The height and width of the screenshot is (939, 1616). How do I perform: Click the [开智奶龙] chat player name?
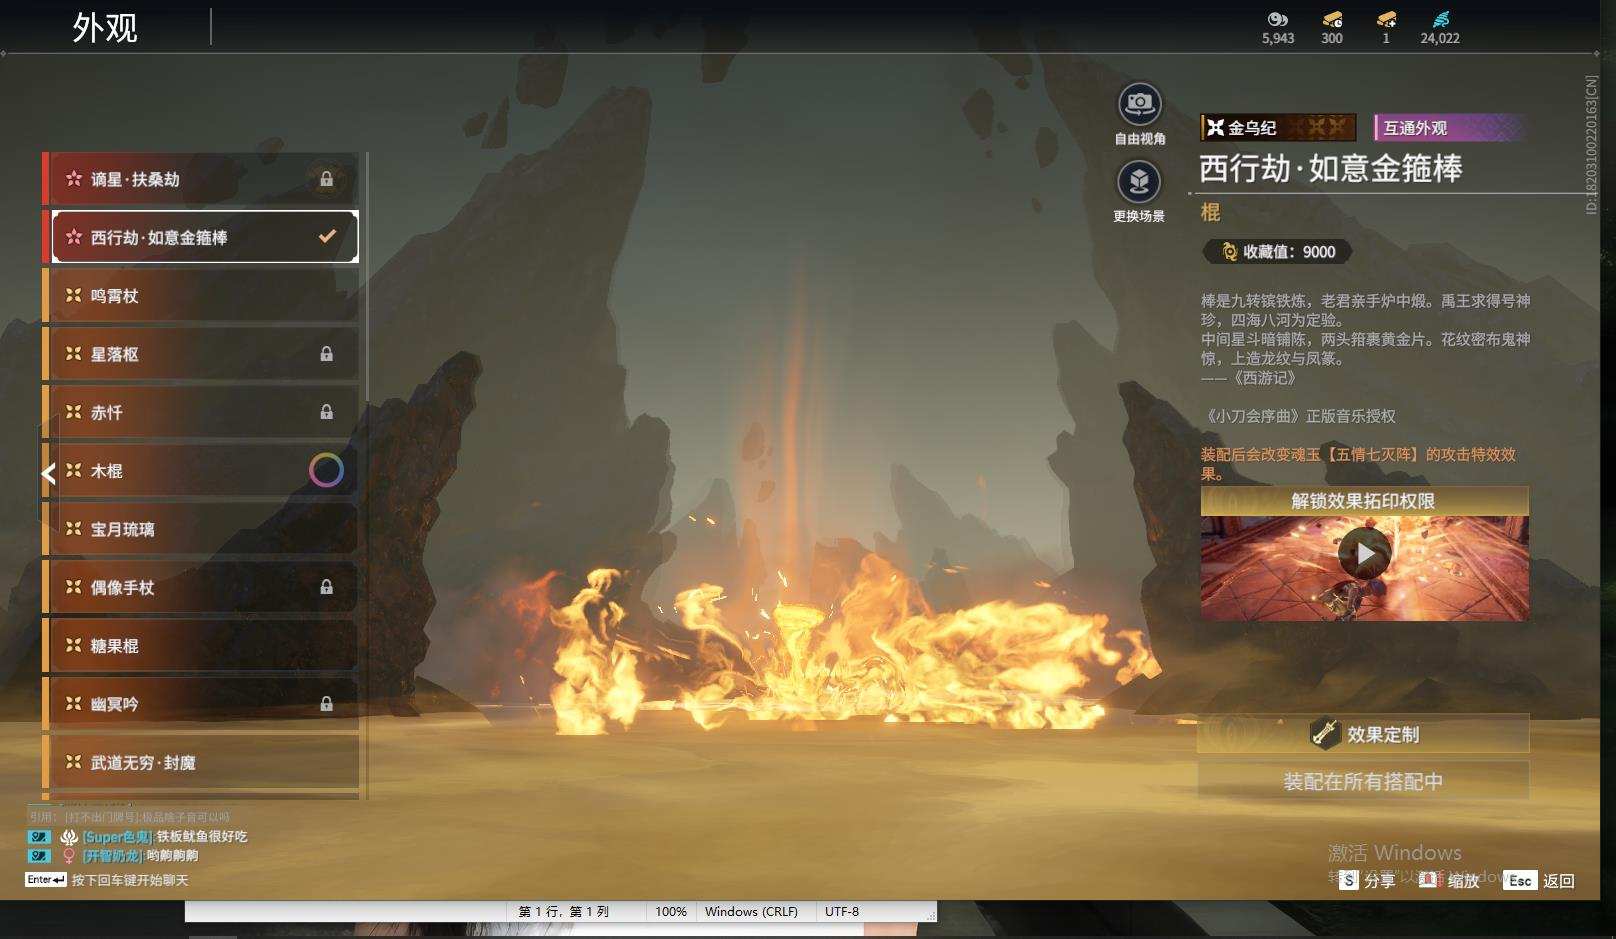[112, 855]
